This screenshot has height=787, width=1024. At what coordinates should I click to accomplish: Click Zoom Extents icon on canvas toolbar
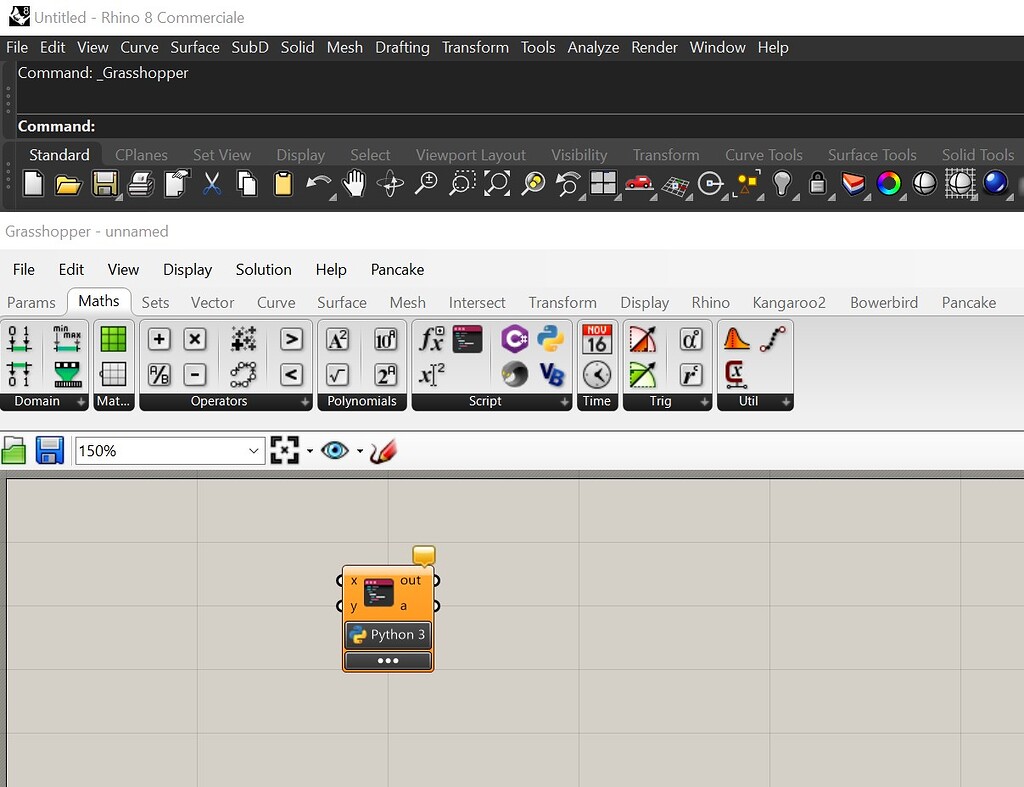tap(285, 450)
